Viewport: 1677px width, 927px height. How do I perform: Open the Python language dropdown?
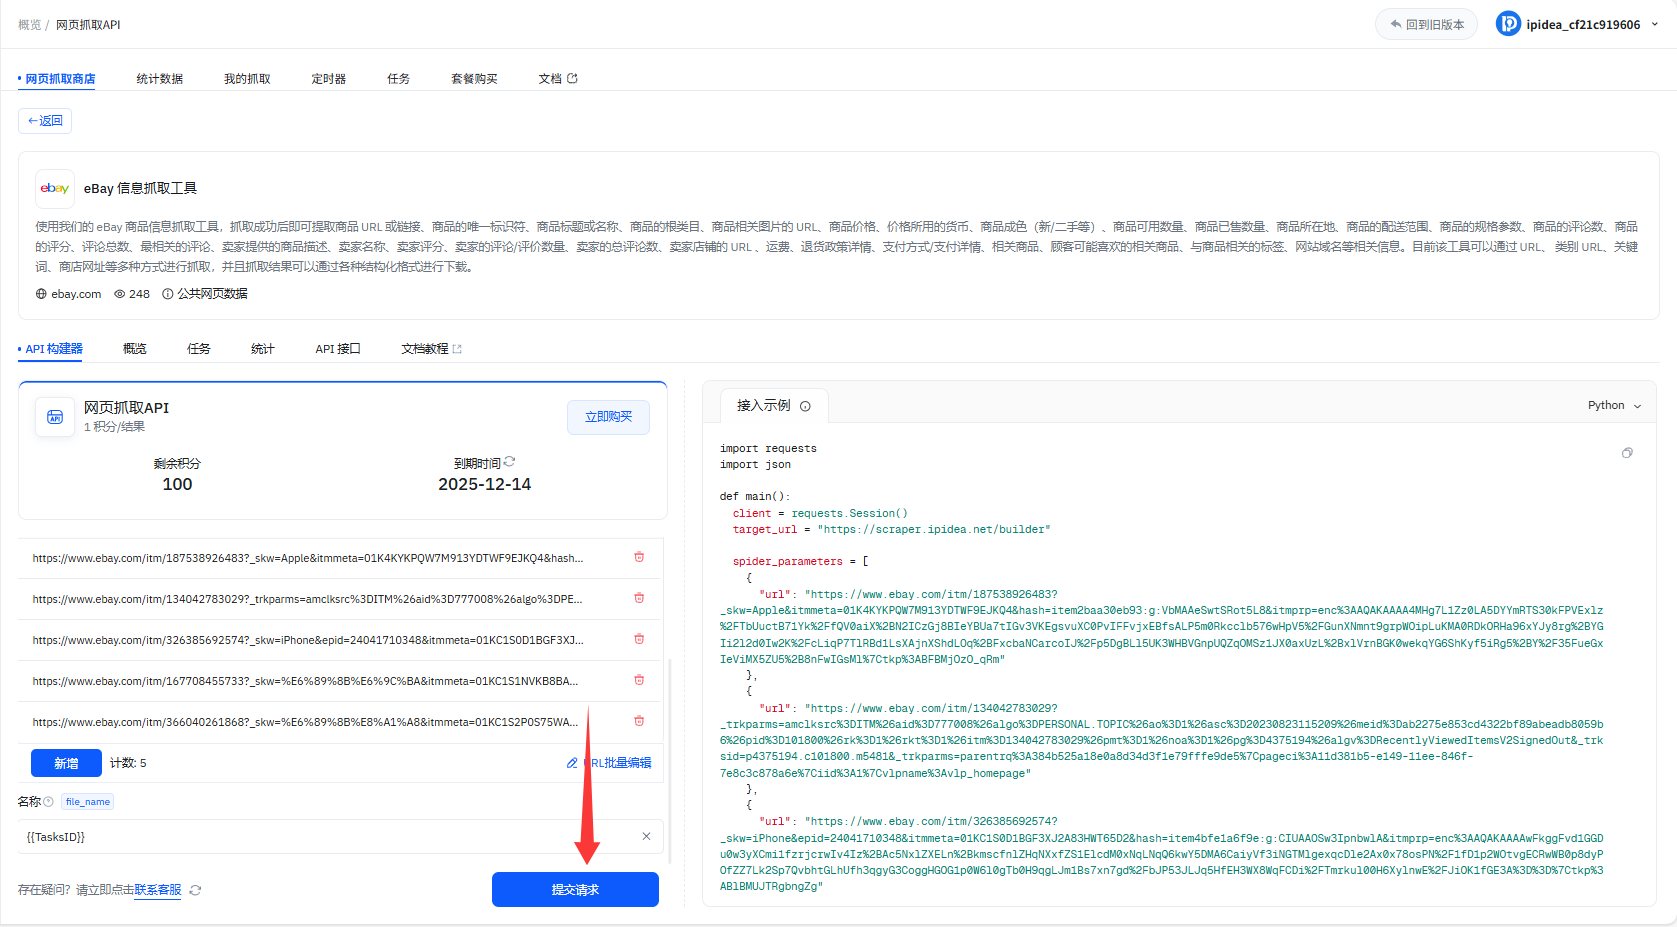coord(1614,405)
